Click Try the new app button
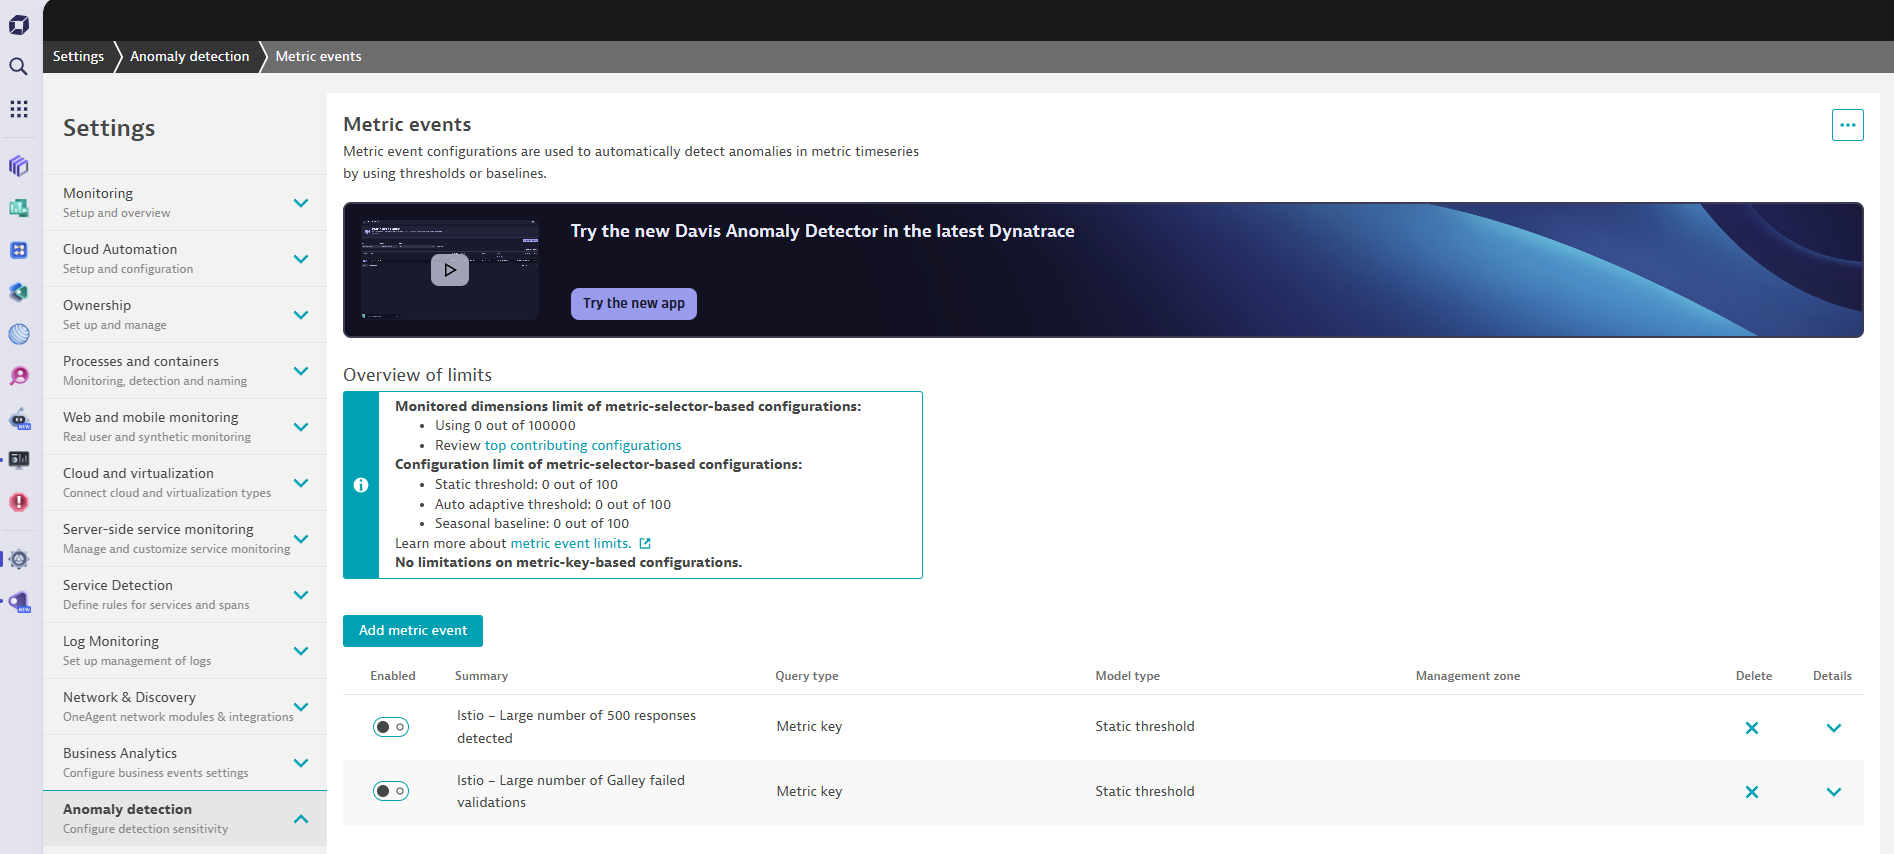 point(634,304)
